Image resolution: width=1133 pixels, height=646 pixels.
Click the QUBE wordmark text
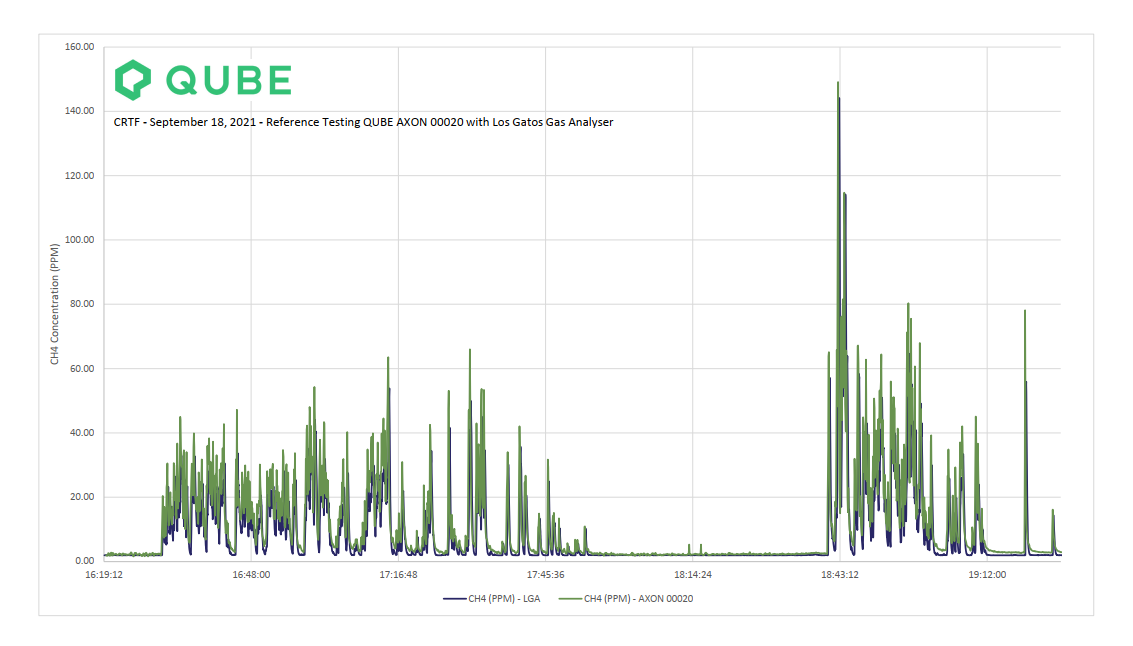(x=228, y=80)
